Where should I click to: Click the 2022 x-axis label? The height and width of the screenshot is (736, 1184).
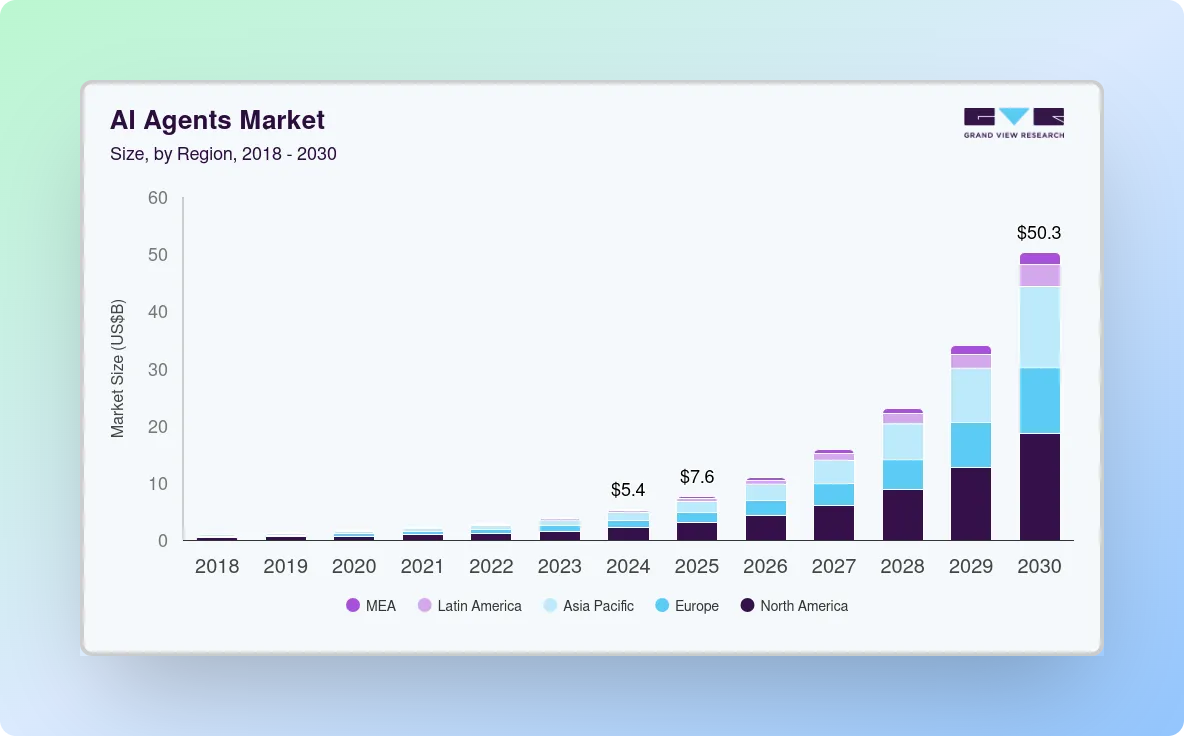(491, 566)
